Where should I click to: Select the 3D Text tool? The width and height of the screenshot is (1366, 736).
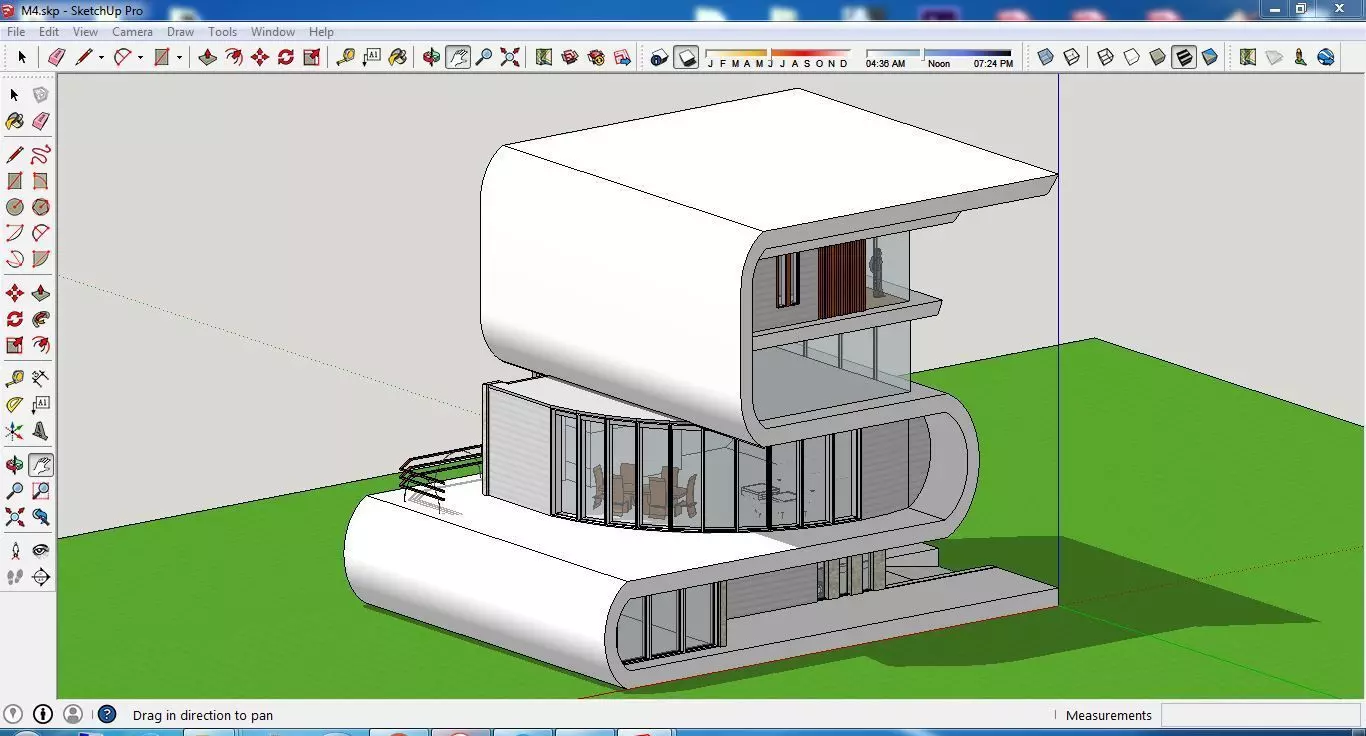(x=40, y=431)
